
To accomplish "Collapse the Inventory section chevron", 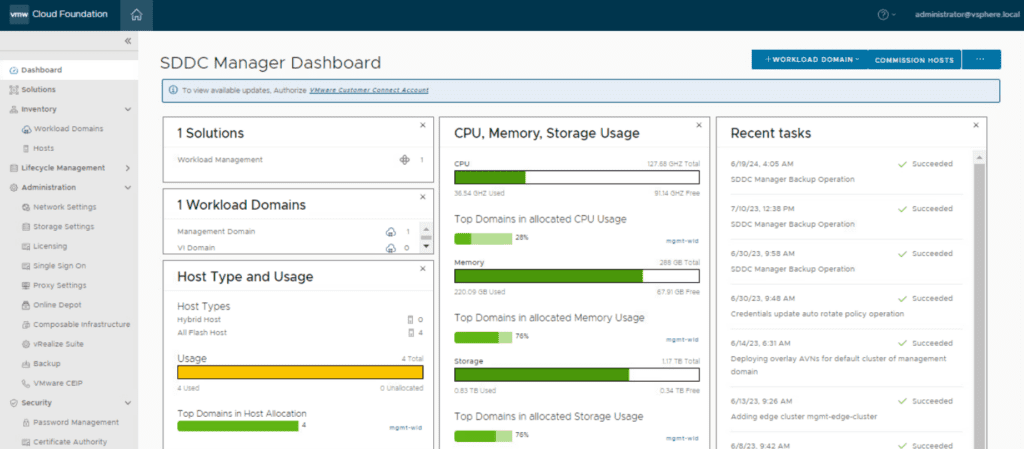I will tap(127, 110).
